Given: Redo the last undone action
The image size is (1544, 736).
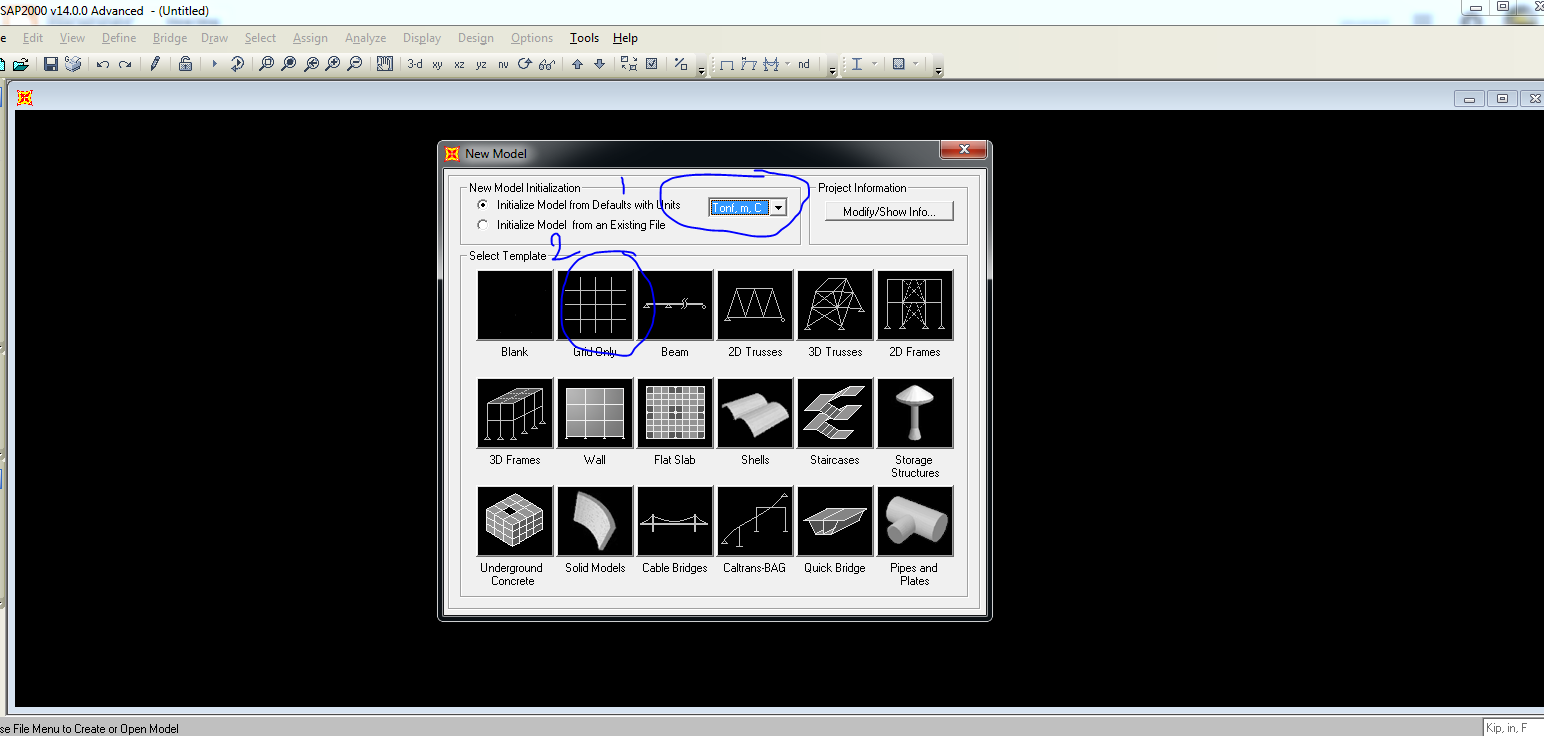Looking at the screenshot, I should click(125, 64).
